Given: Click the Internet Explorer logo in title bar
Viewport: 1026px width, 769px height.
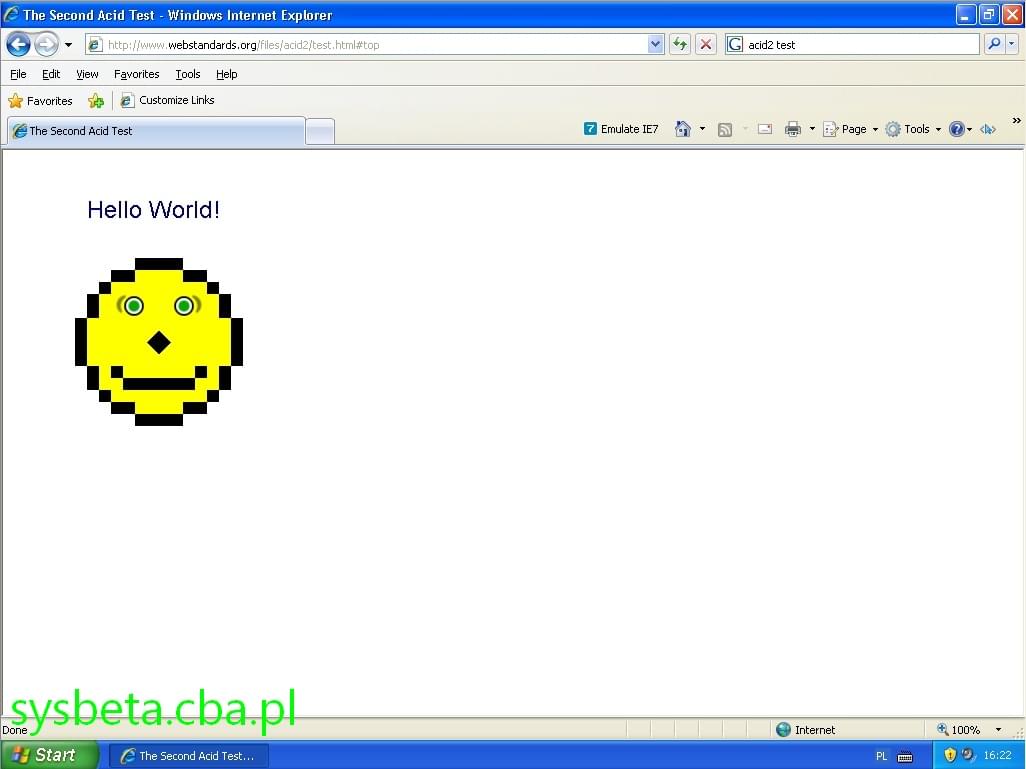Looking at the screenshot, I should coord(11,14).
